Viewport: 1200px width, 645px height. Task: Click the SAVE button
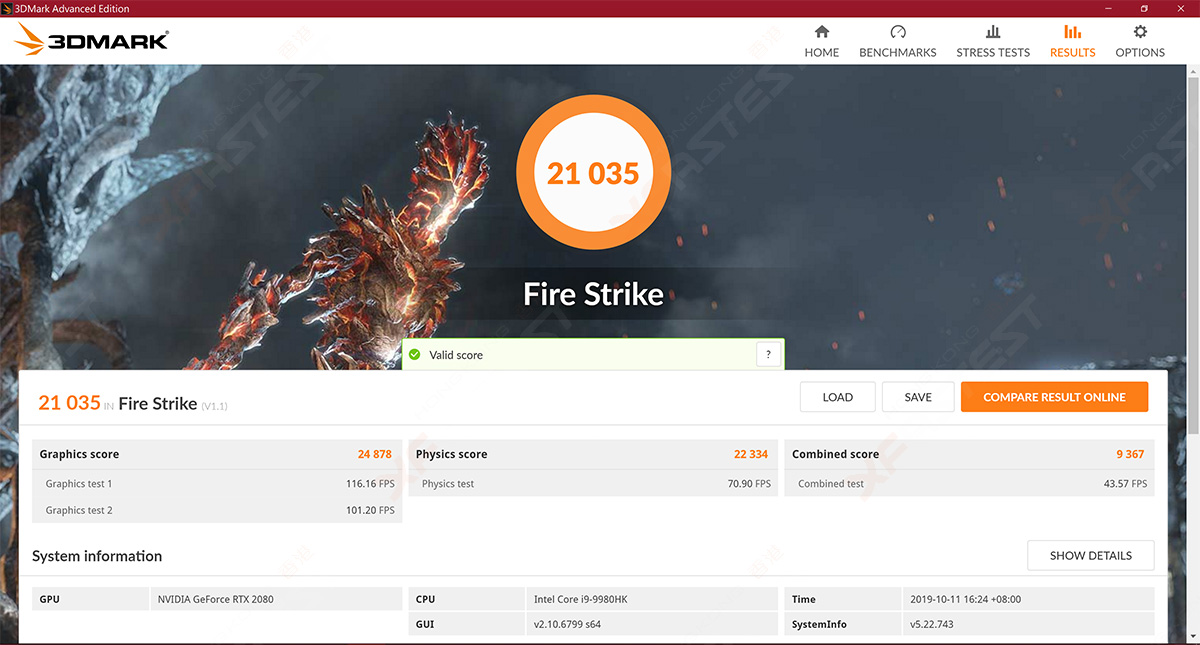coord(918,397)
